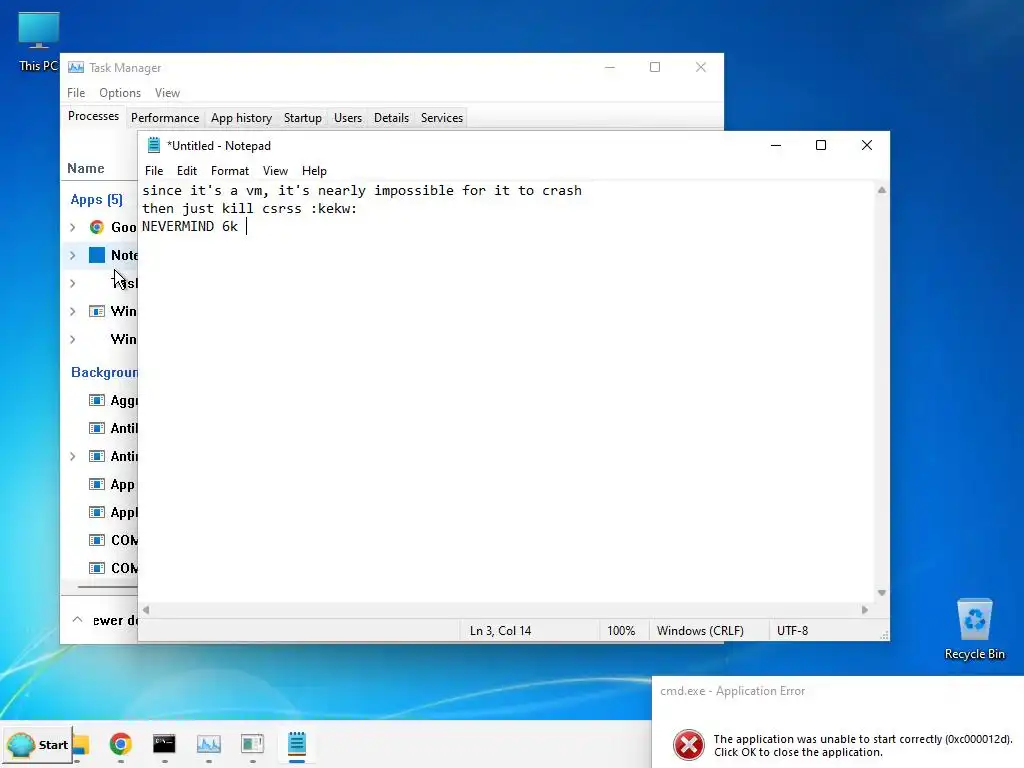Image resolution: width=1024 pixels, height=768 pixels.
Task: Click Name column header in Task Manager
Action: (x=86, y=168)
